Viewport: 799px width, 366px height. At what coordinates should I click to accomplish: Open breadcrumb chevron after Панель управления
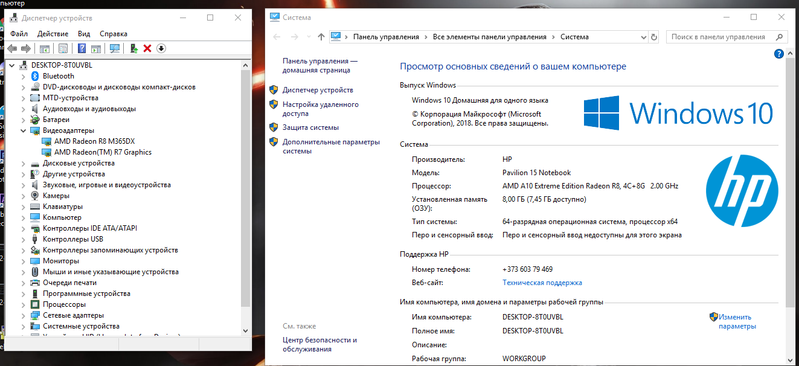(426, 37)
